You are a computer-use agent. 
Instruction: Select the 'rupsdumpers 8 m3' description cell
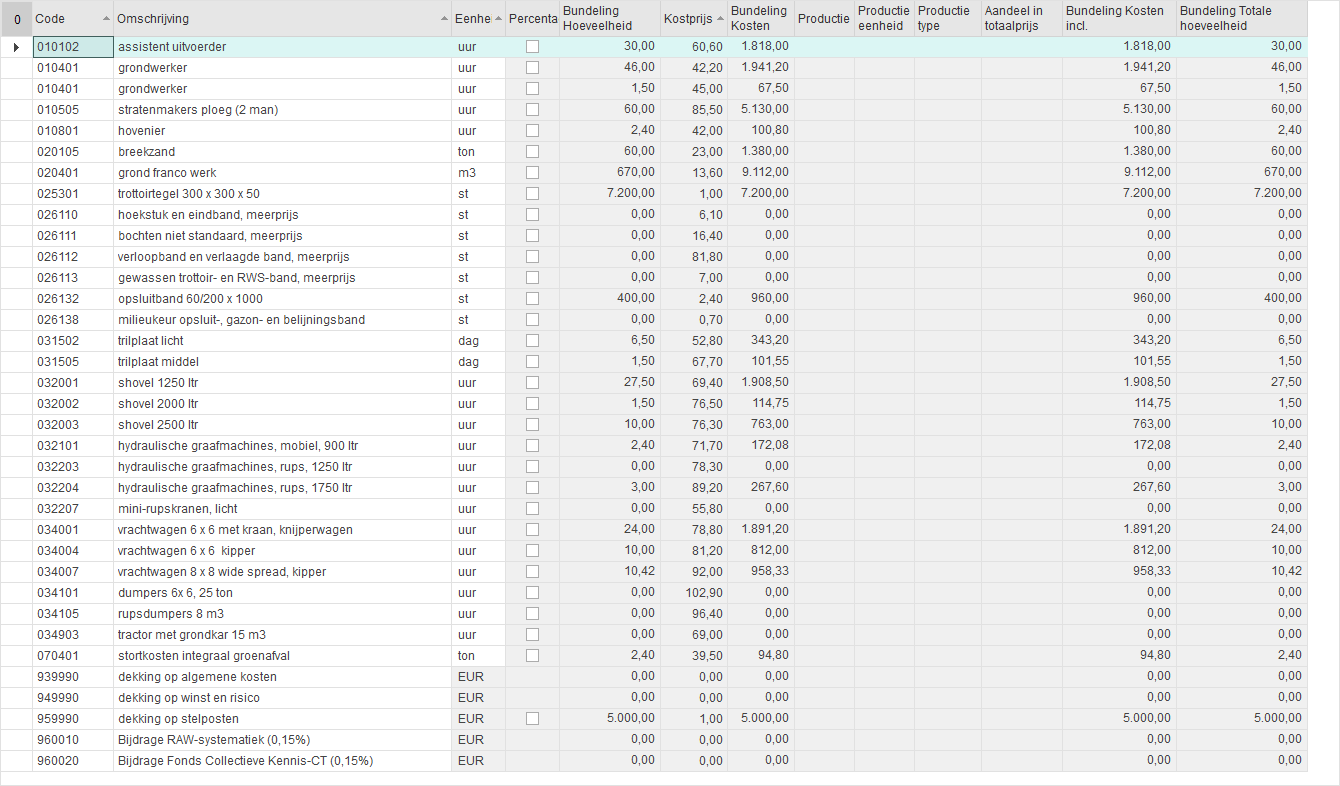[x=283, y=614]
